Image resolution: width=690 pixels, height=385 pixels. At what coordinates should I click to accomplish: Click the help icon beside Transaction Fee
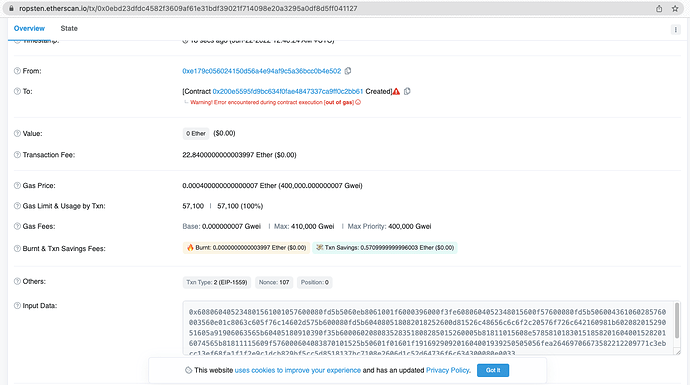[x=17, y=155]
